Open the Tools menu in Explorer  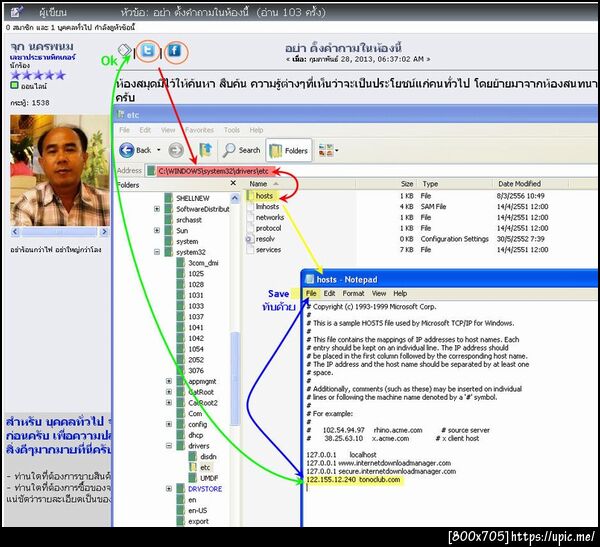(232, 130)
